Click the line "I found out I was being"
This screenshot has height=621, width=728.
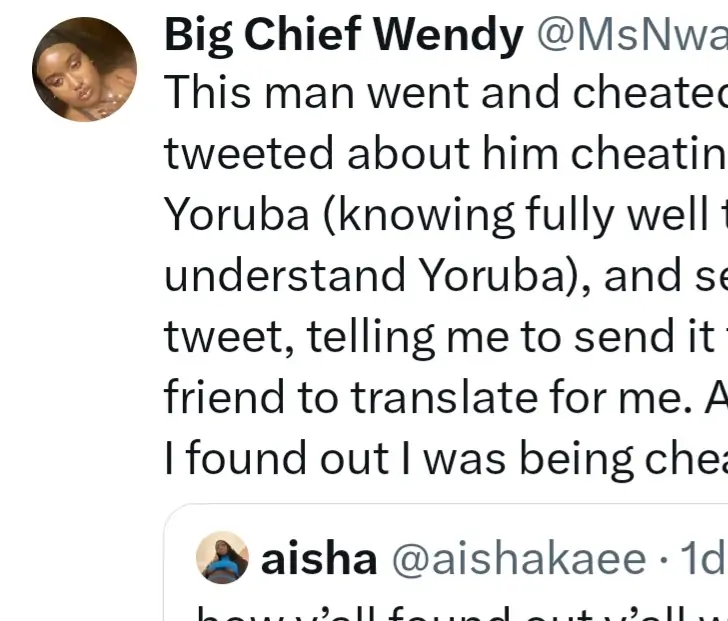pyautogui.click(x=445, y=457)
